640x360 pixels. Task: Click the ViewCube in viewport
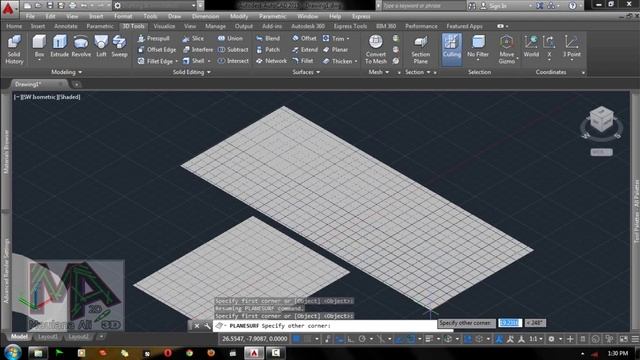(x=601, y=119)
